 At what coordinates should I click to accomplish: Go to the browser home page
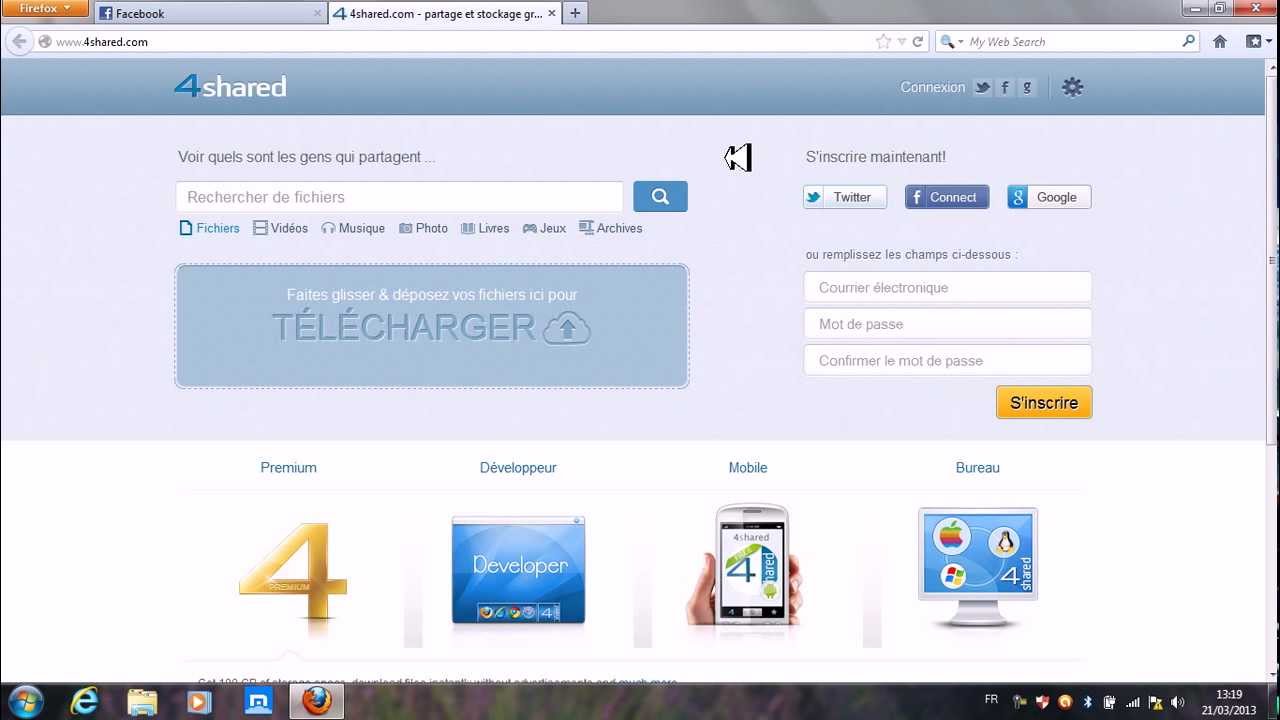(x=1220, y=42)
